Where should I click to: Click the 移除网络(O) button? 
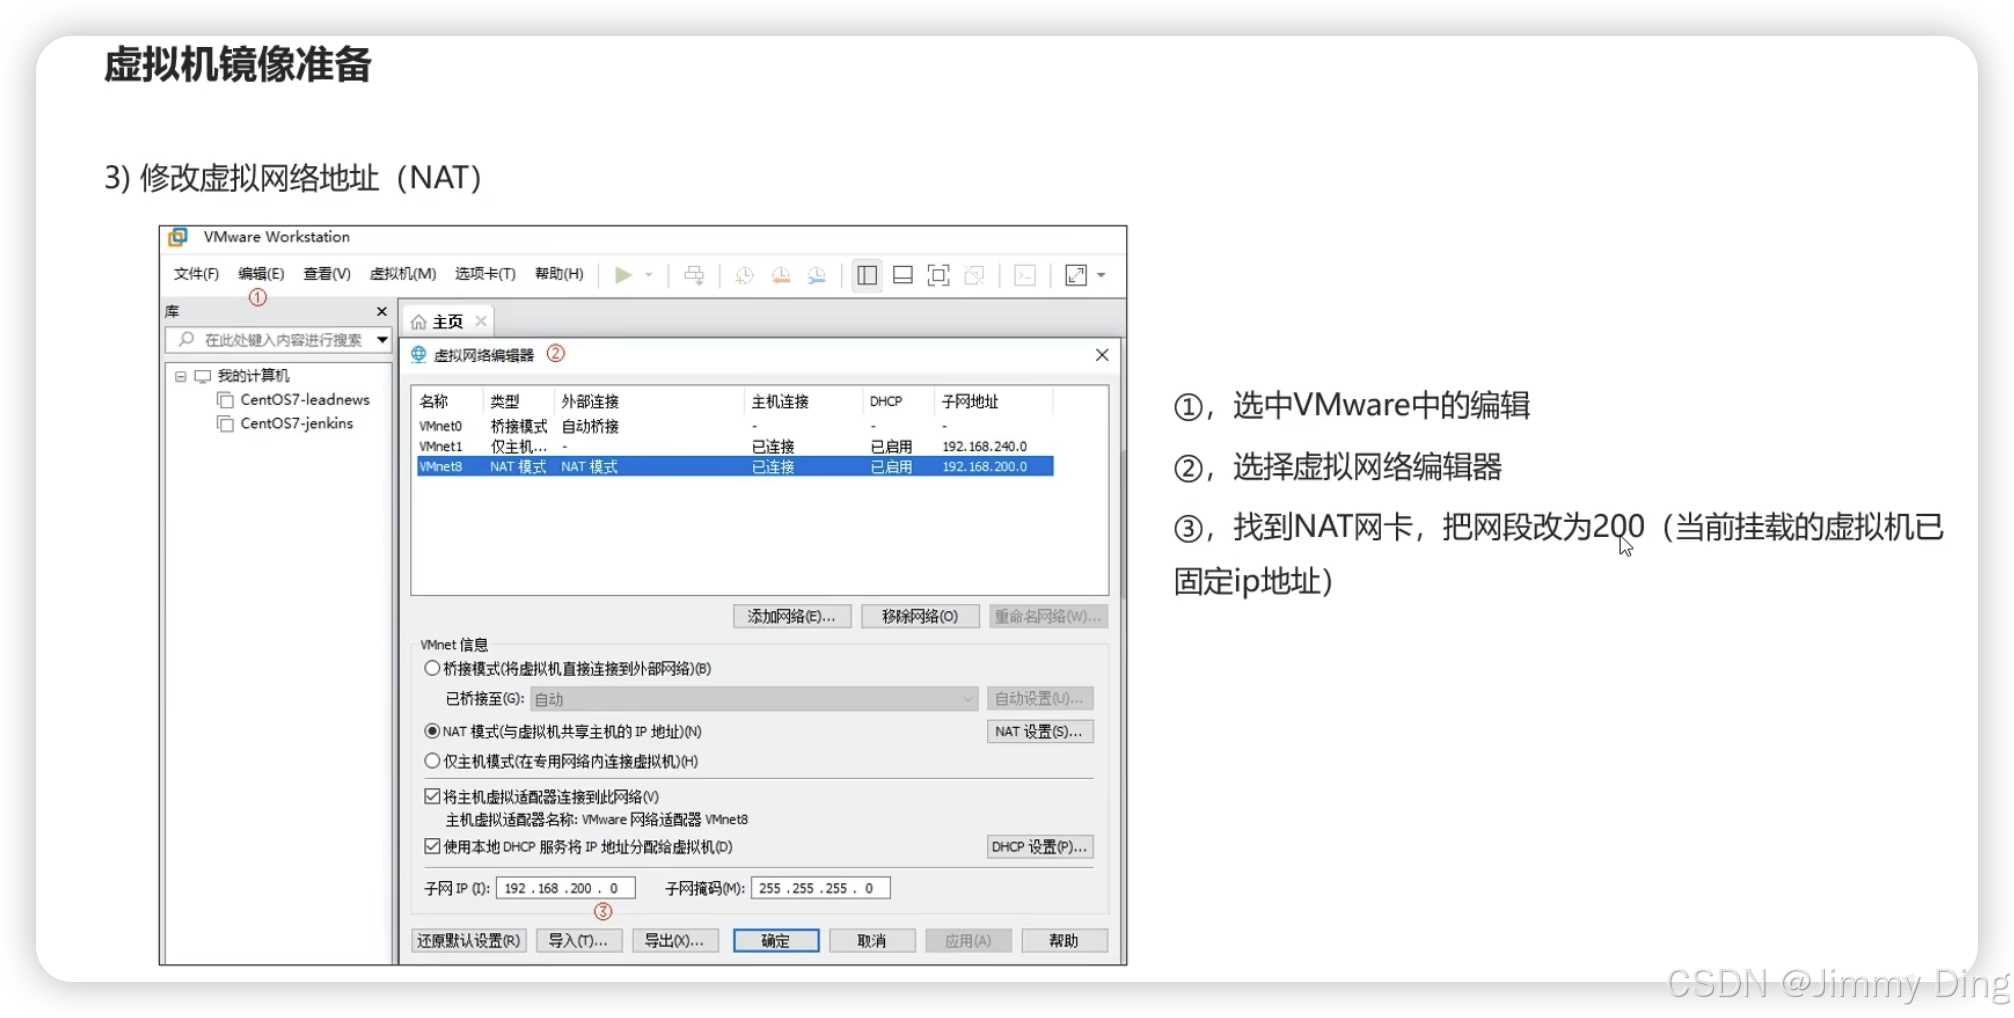[x=920, y=617]
